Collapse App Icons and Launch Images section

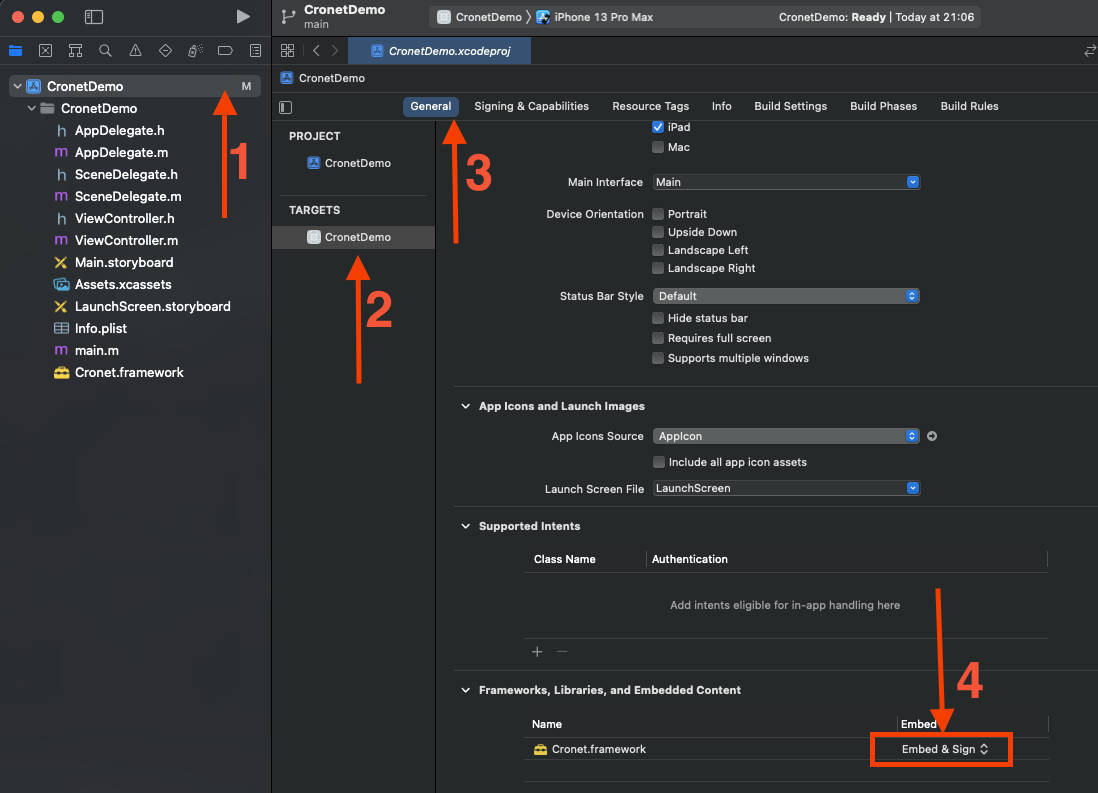pyautogui.click(x=466, y=406)
